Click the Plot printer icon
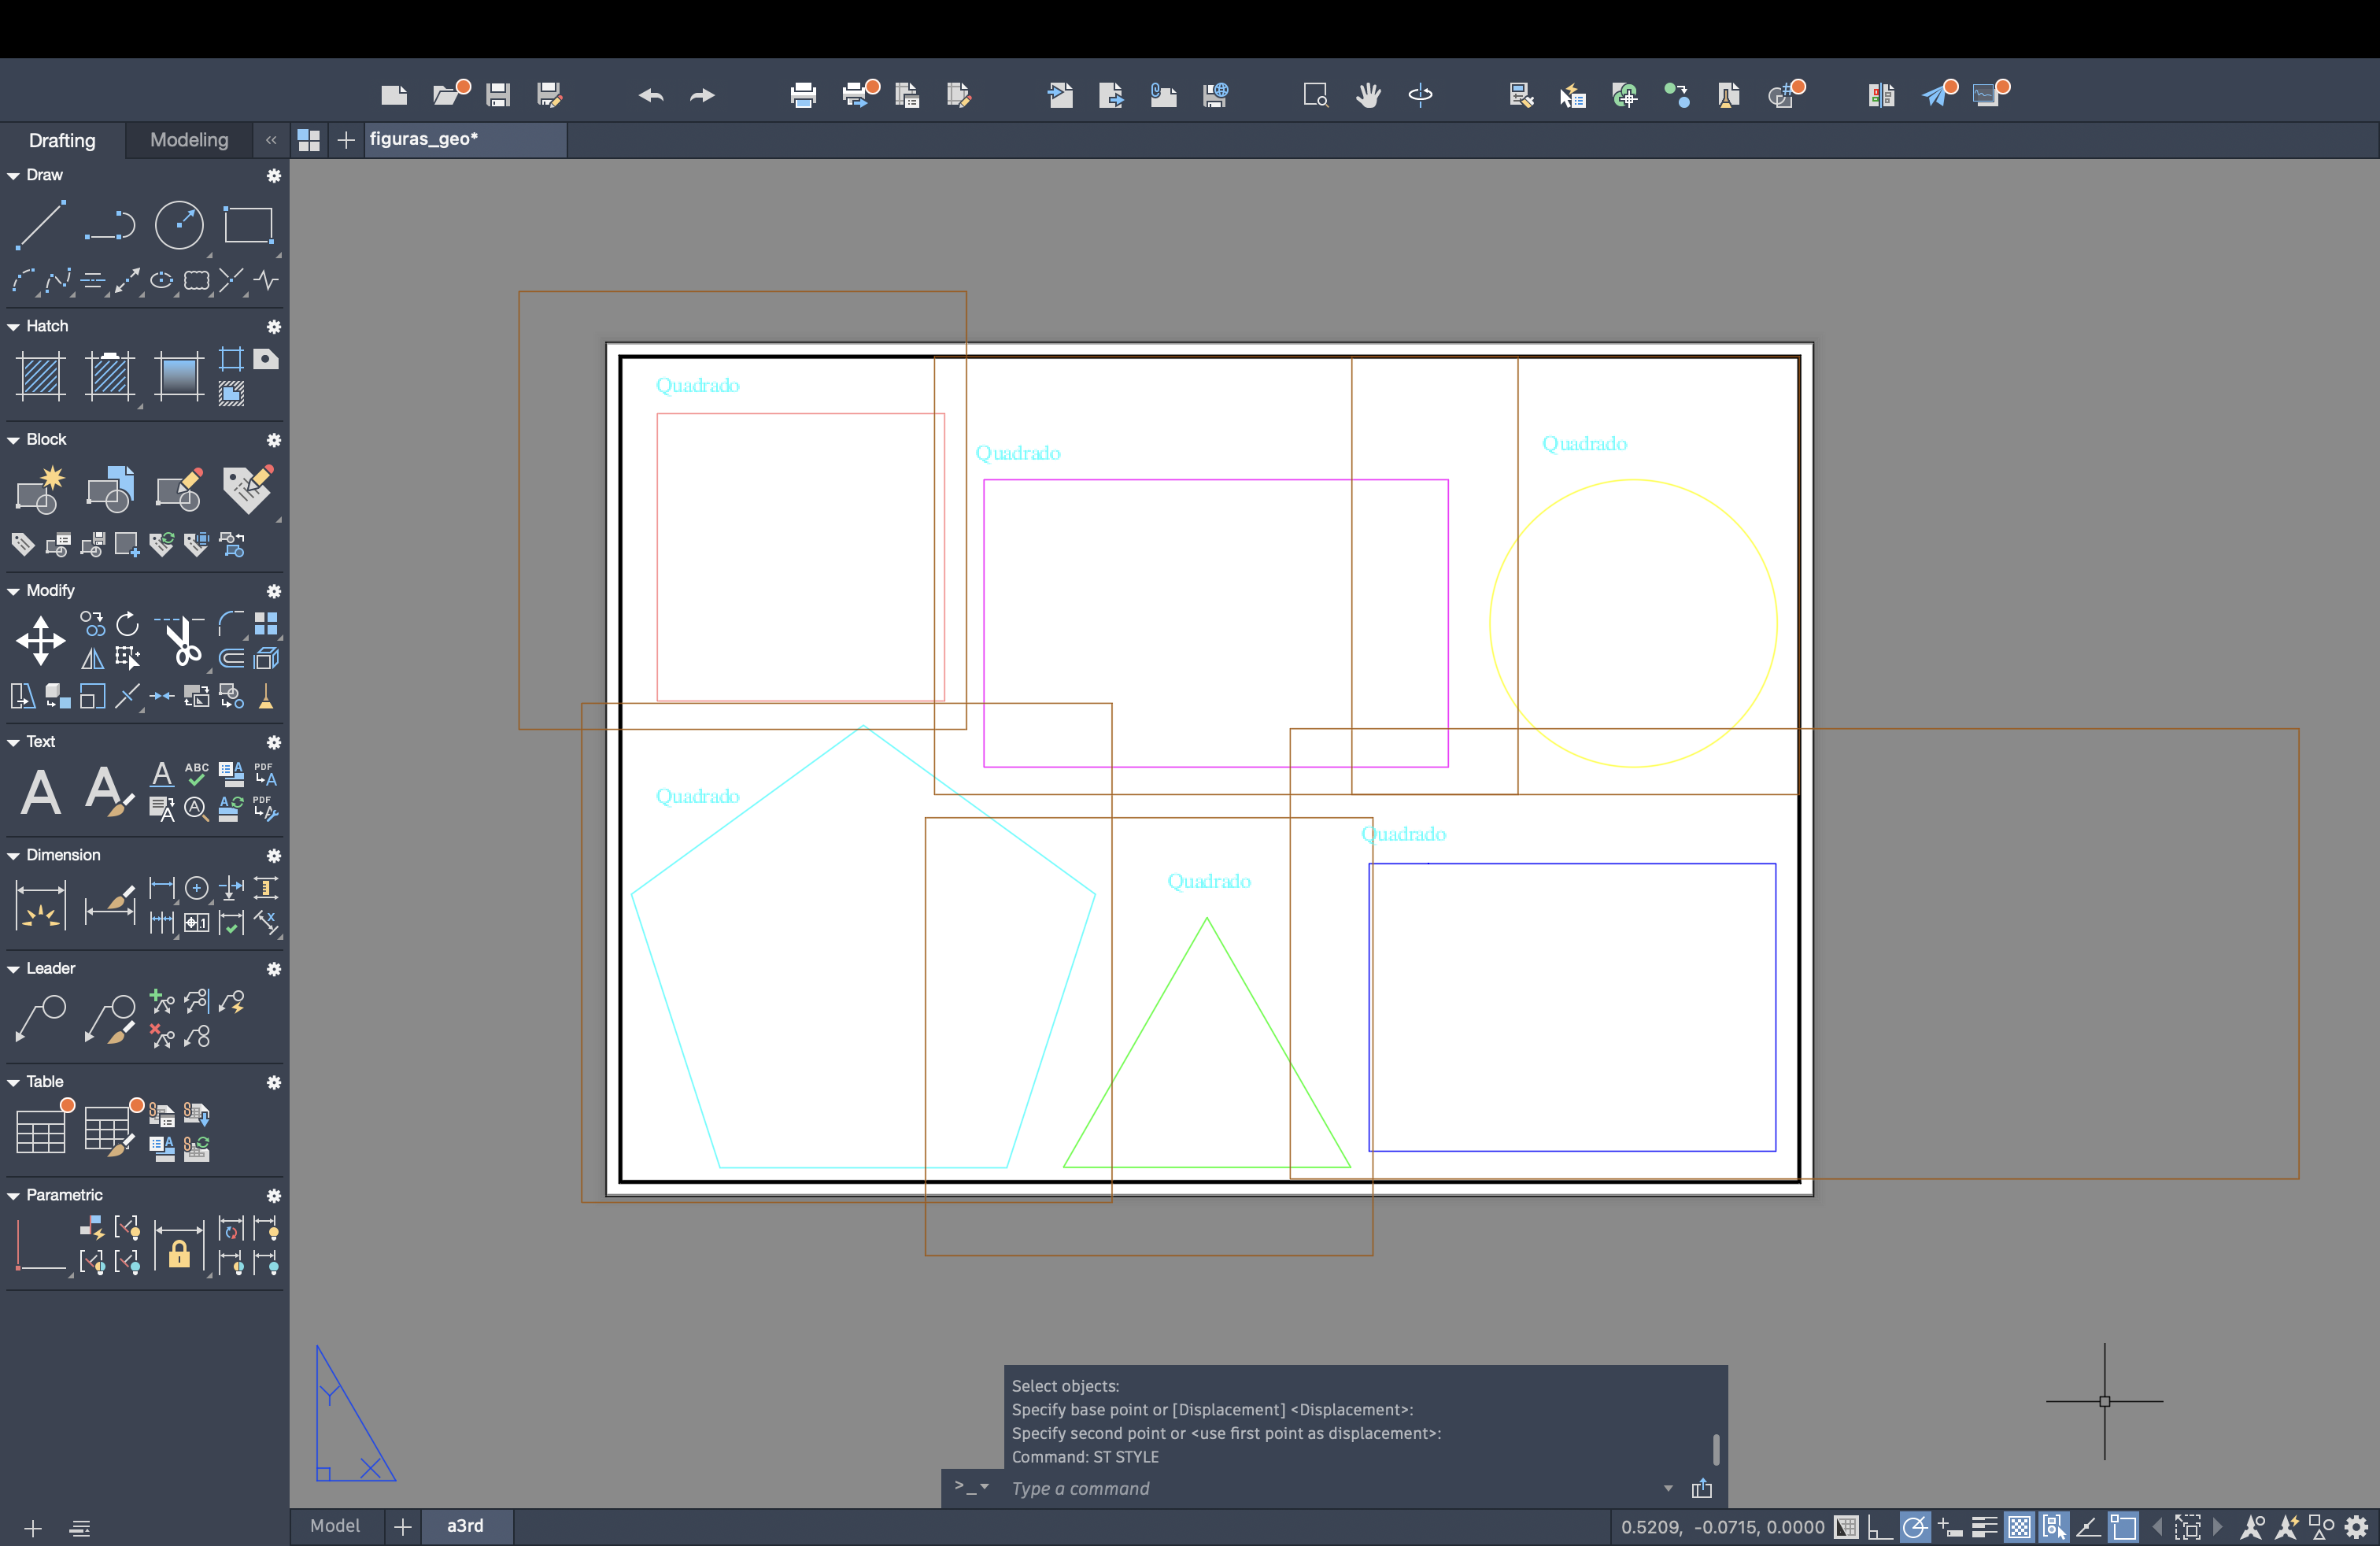 point(802,95)
